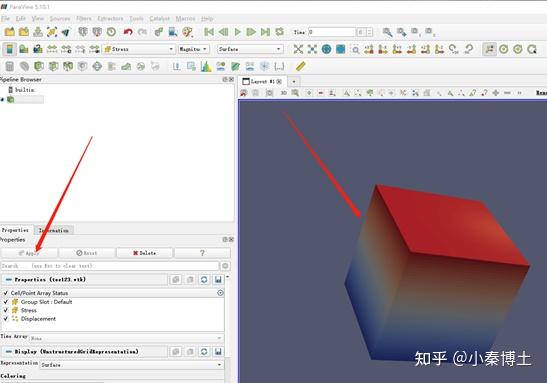Open the Stress coloring array dropdown

point(139,49)
